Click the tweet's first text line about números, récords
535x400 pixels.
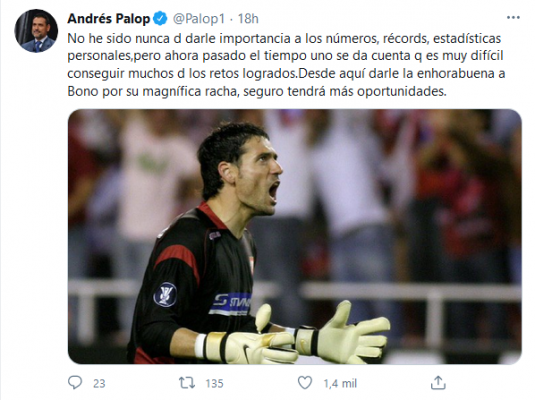pos(284,38)
